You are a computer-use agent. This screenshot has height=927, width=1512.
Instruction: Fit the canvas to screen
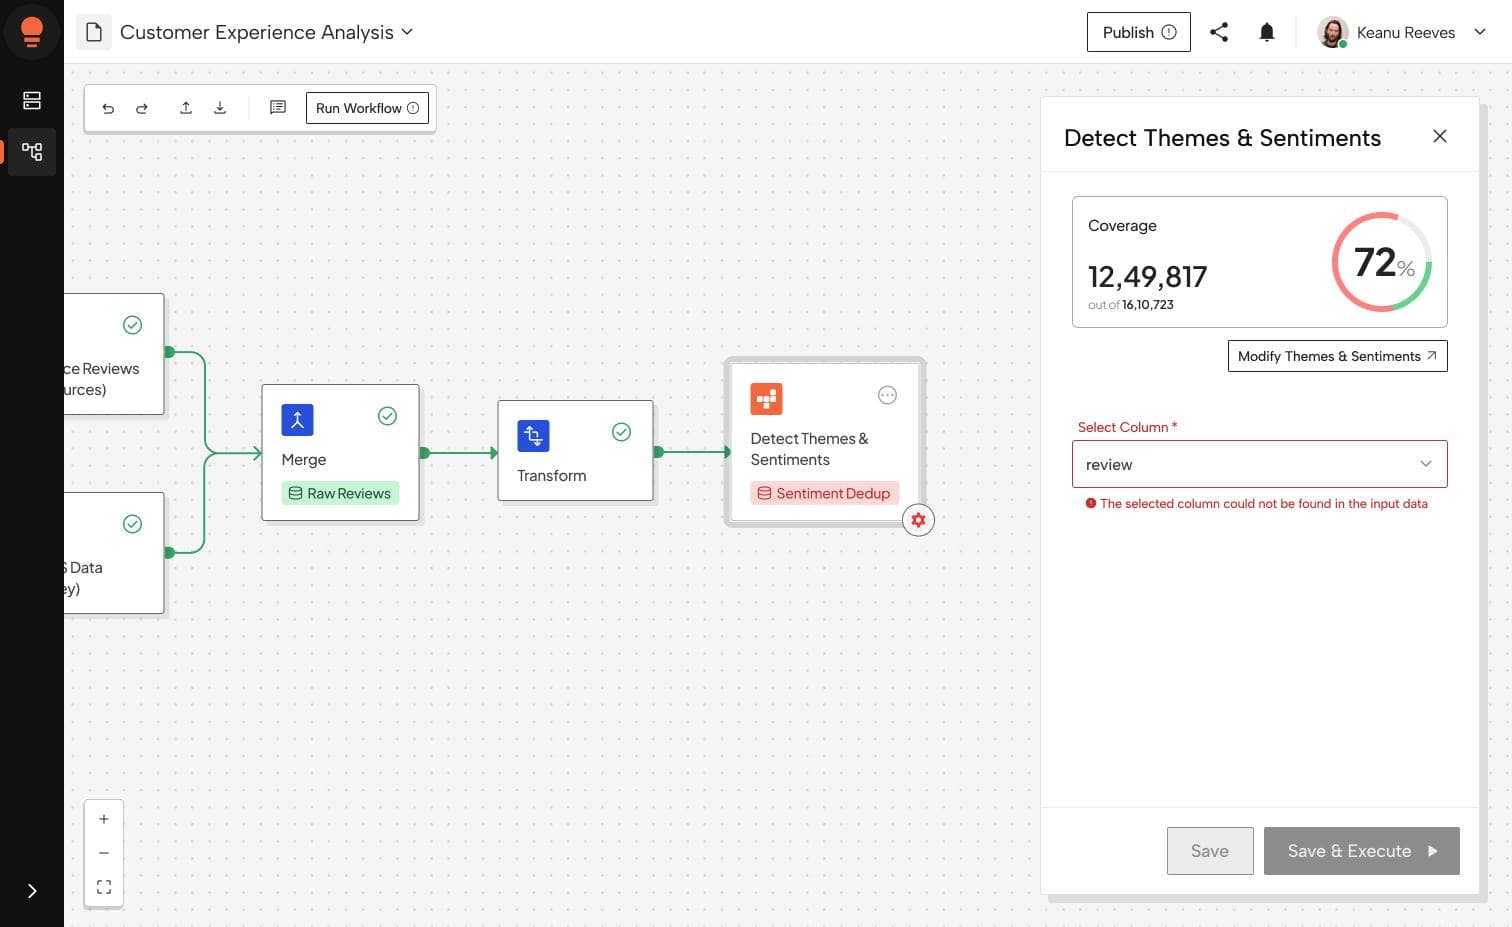pyautogui.click(x=104, y=887)
